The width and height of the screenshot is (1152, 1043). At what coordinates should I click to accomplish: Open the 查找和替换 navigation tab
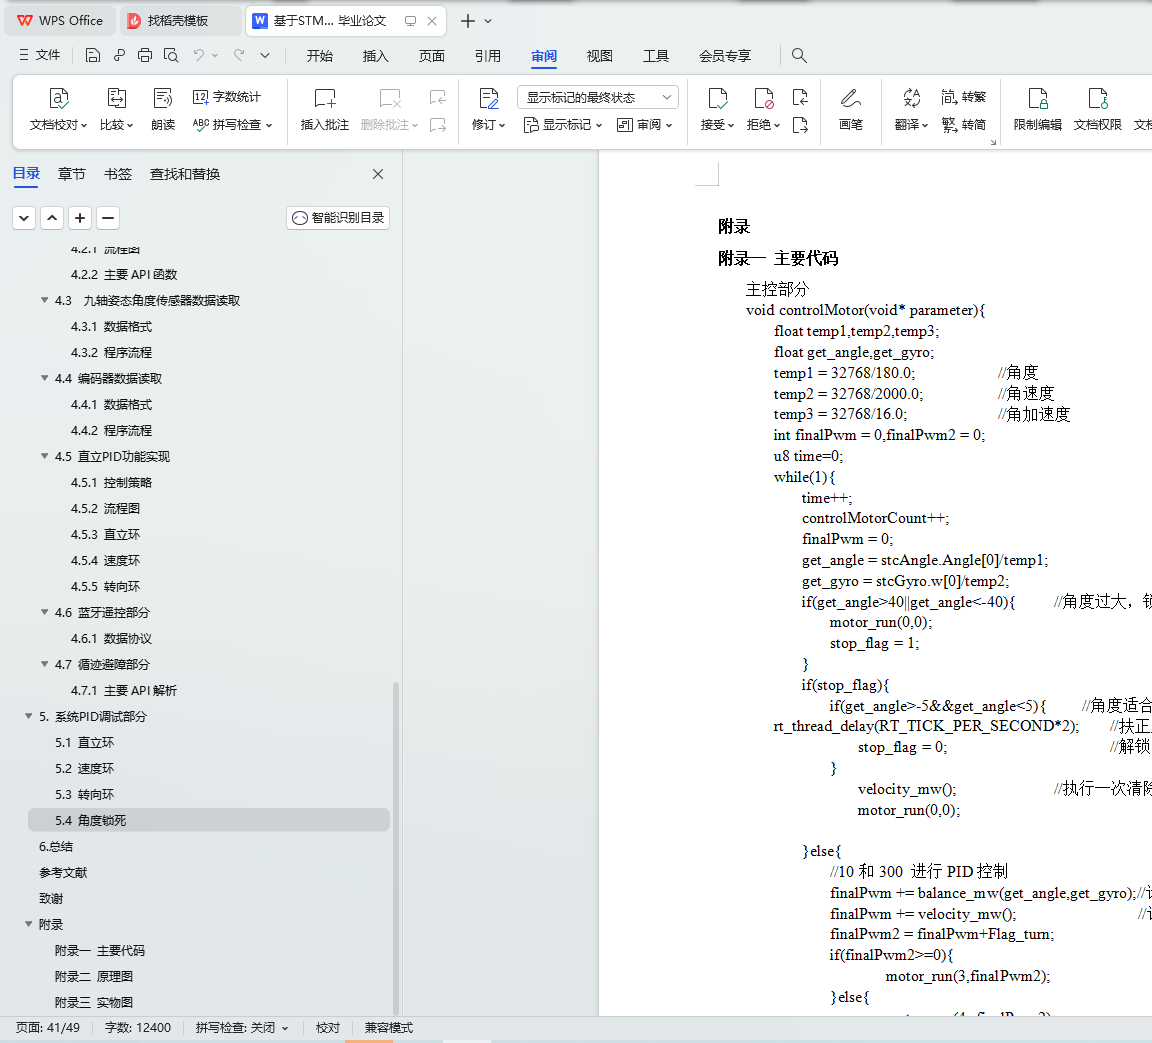click(185, 174)
